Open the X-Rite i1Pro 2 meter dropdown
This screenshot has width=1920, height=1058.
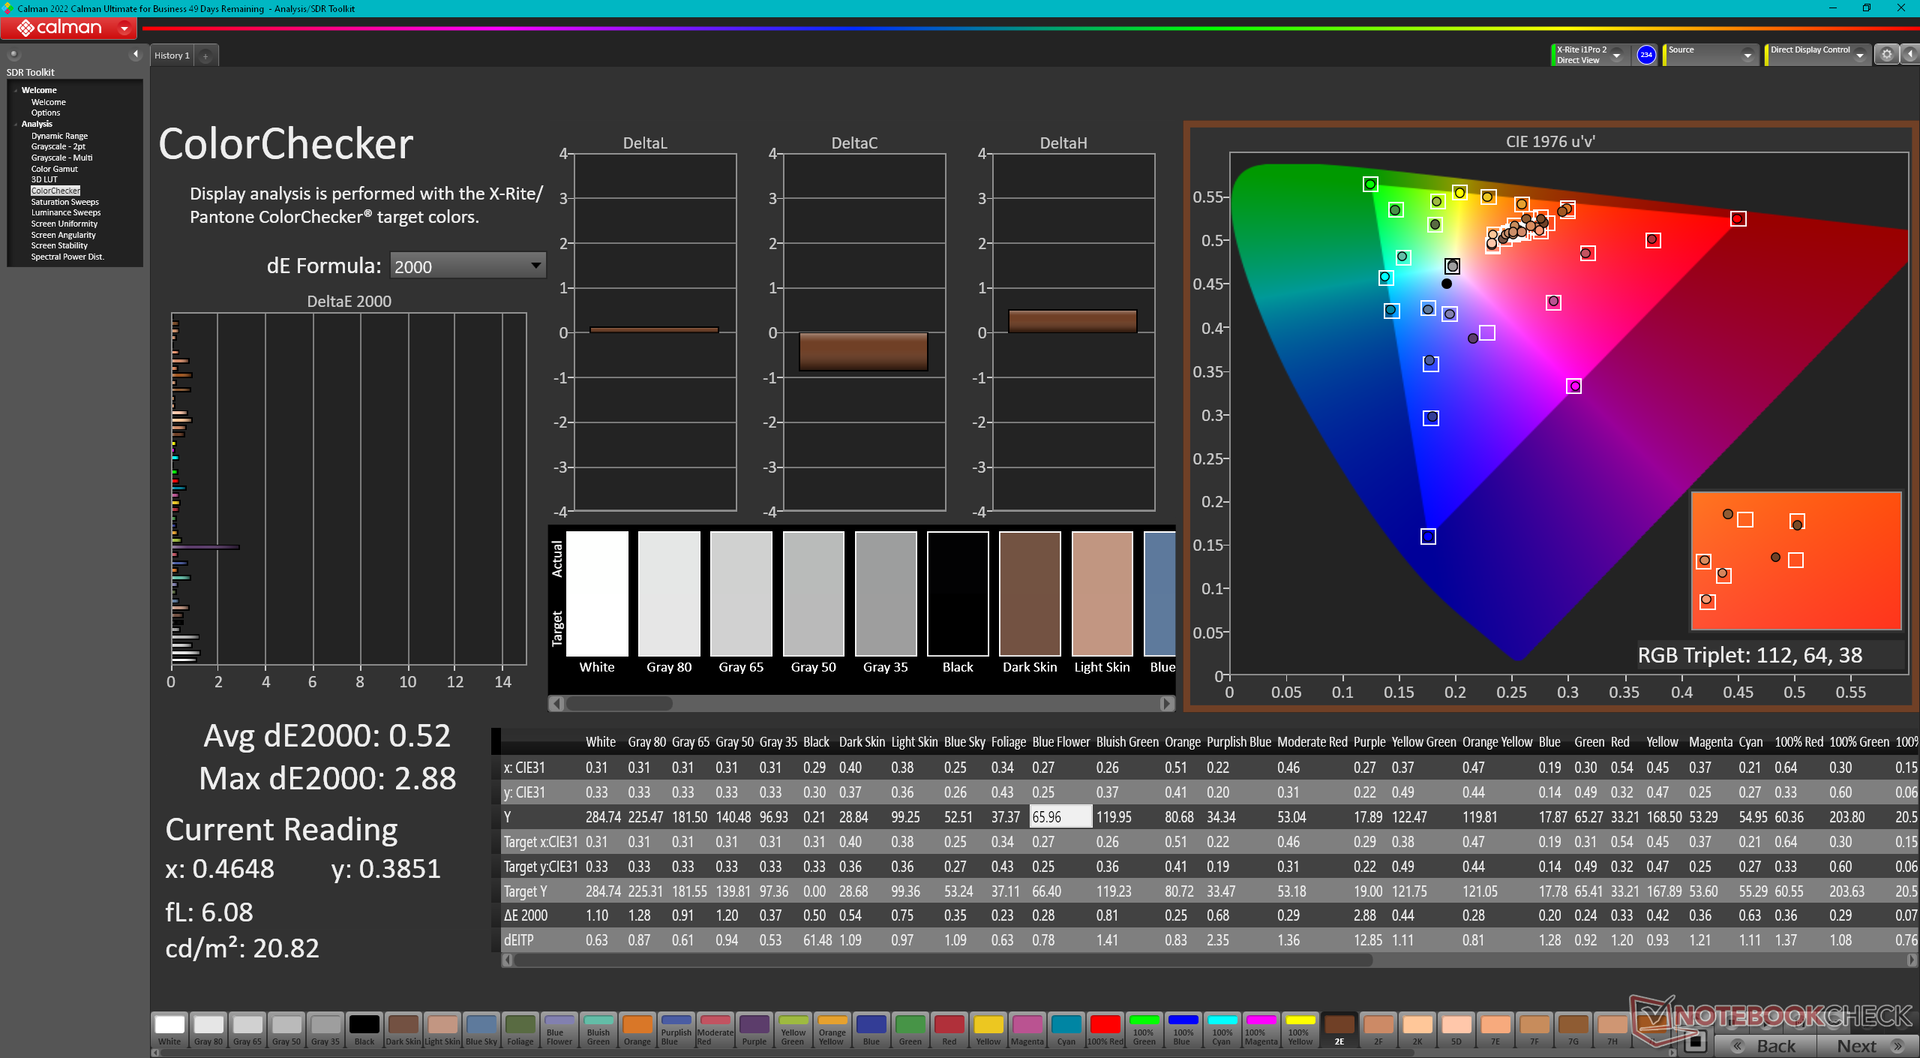click(x=1616, y=56)
